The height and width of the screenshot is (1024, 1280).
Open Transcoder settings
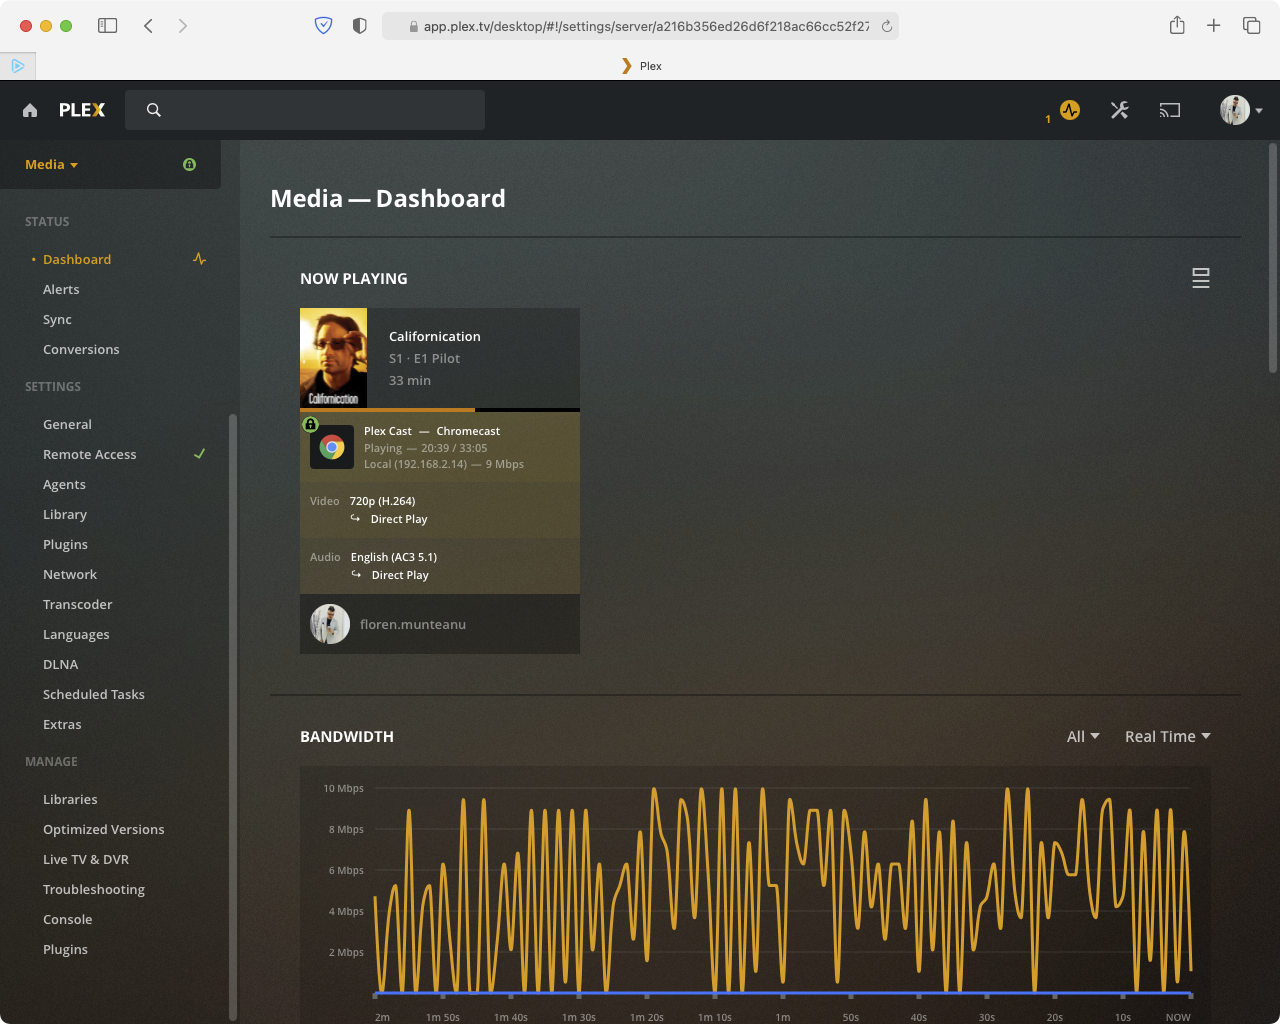tap(78, 604)
